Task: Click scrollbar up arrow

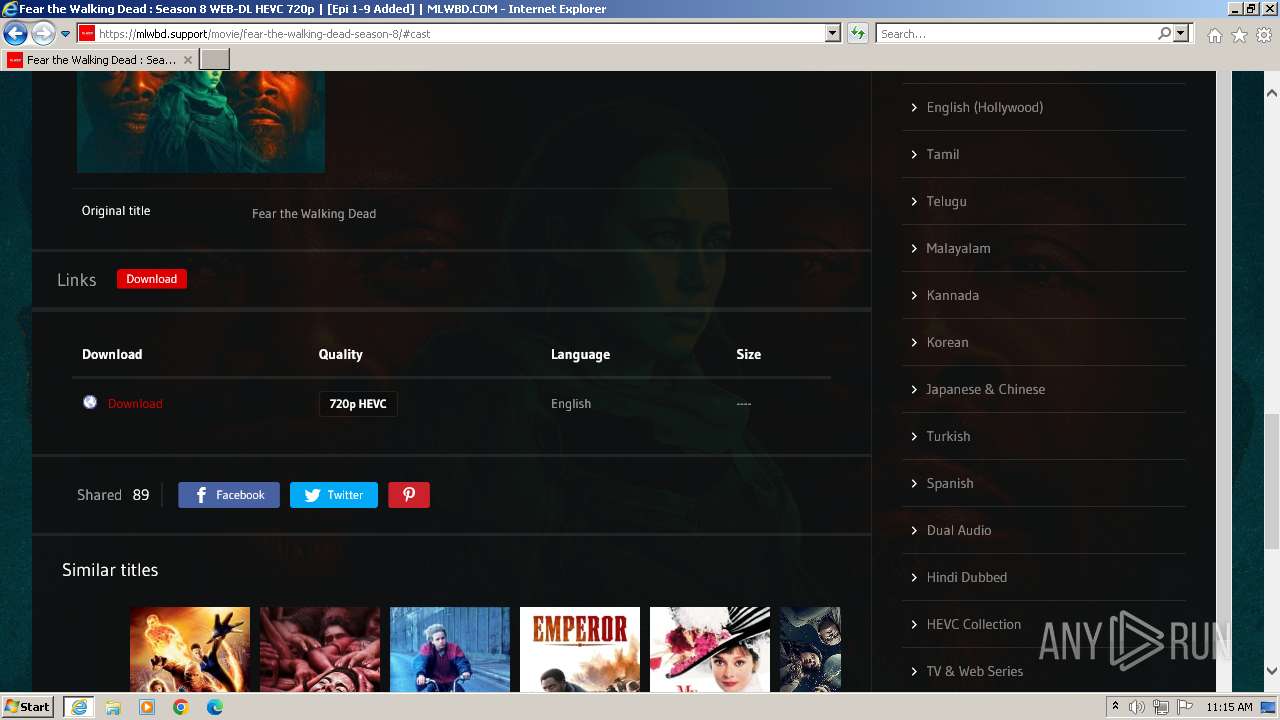Action: (1272, 92)
